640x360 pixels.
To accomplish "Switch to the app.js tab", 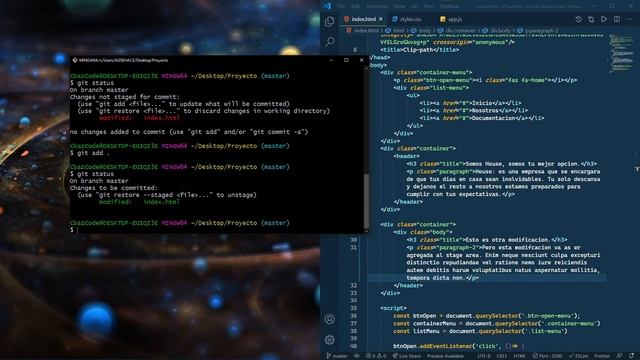I will pyautogui.click(x=451, y=19).
